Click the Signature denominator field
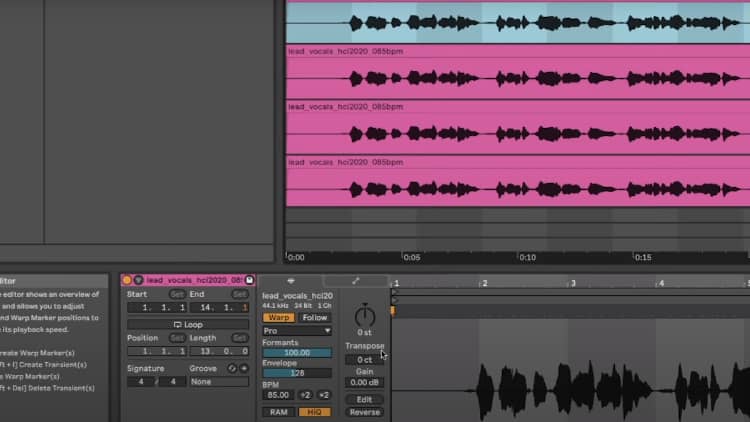 pos(173,382)
